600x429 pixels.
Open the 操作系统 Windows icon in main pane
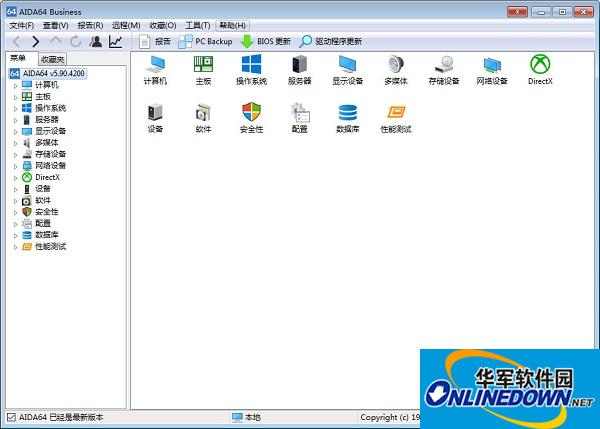click(x=251, y=70)
